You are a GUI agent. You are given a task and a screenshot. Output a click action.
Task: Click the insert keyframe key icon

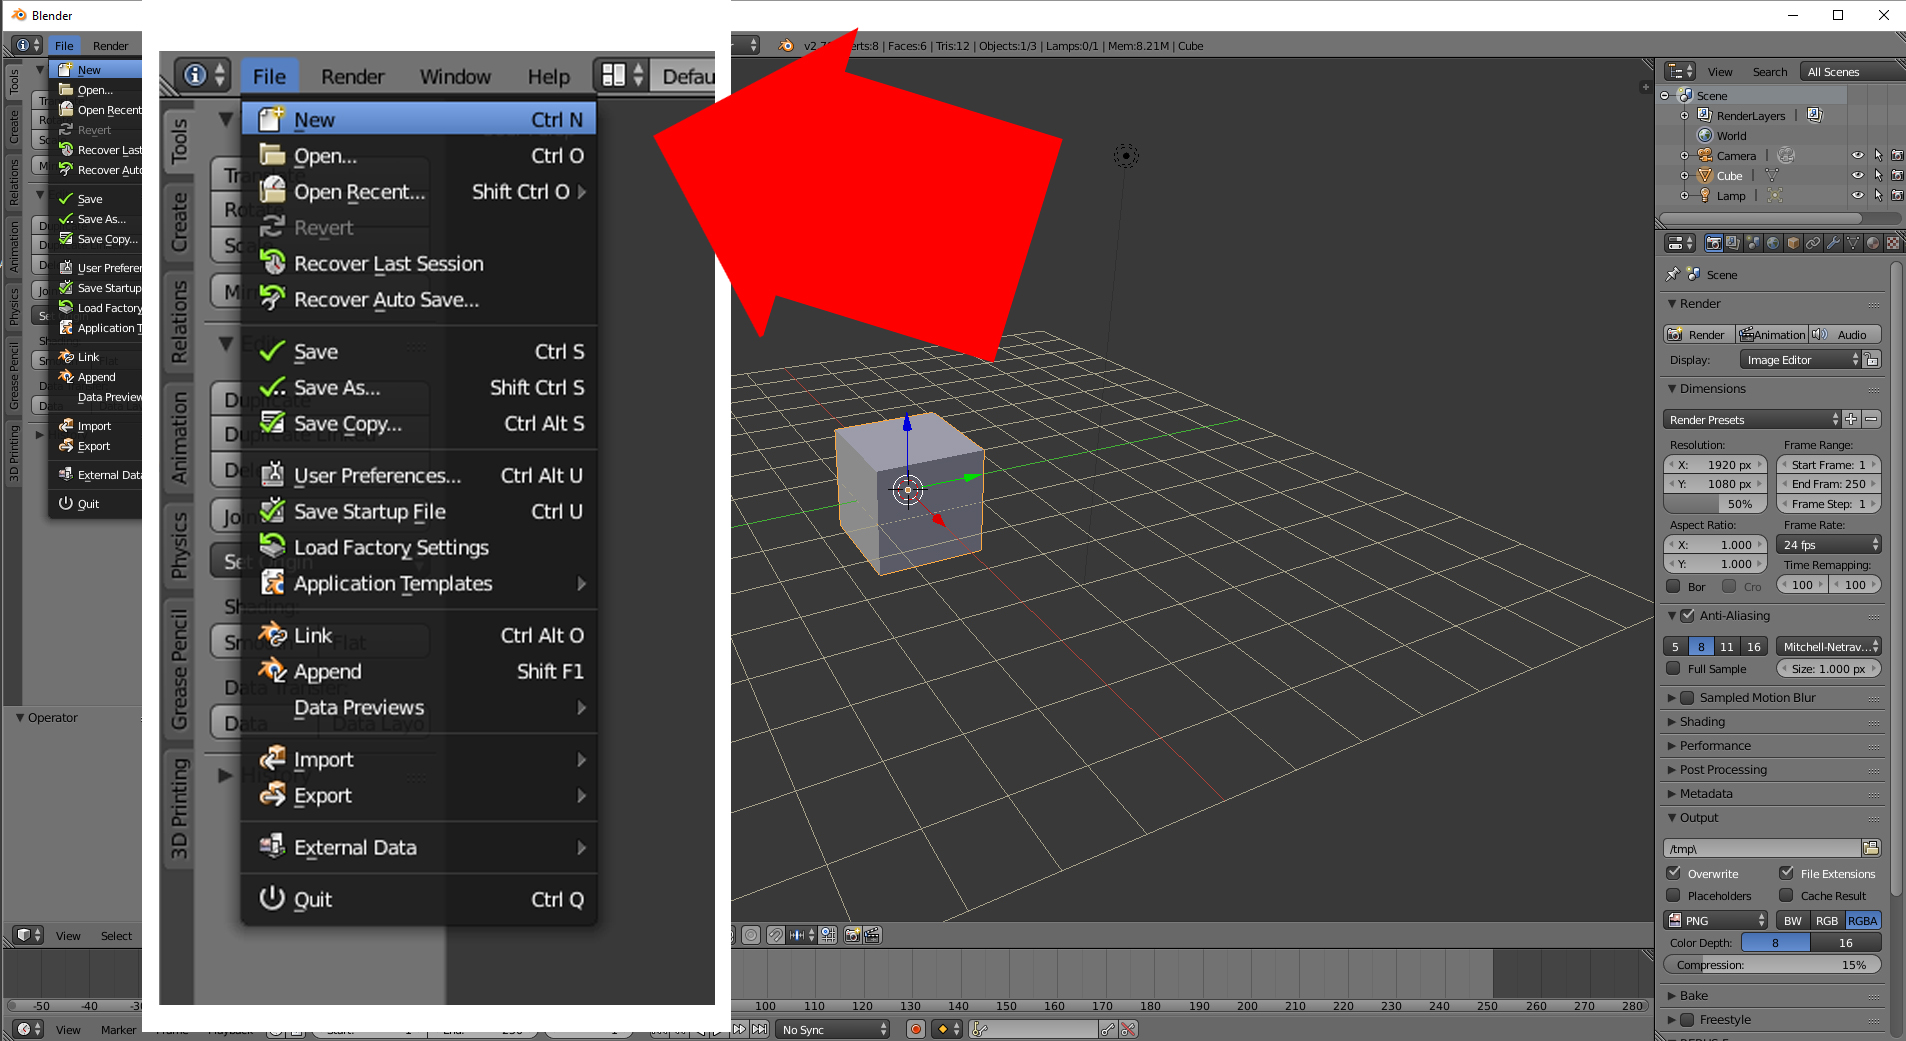point(1108,1029)
